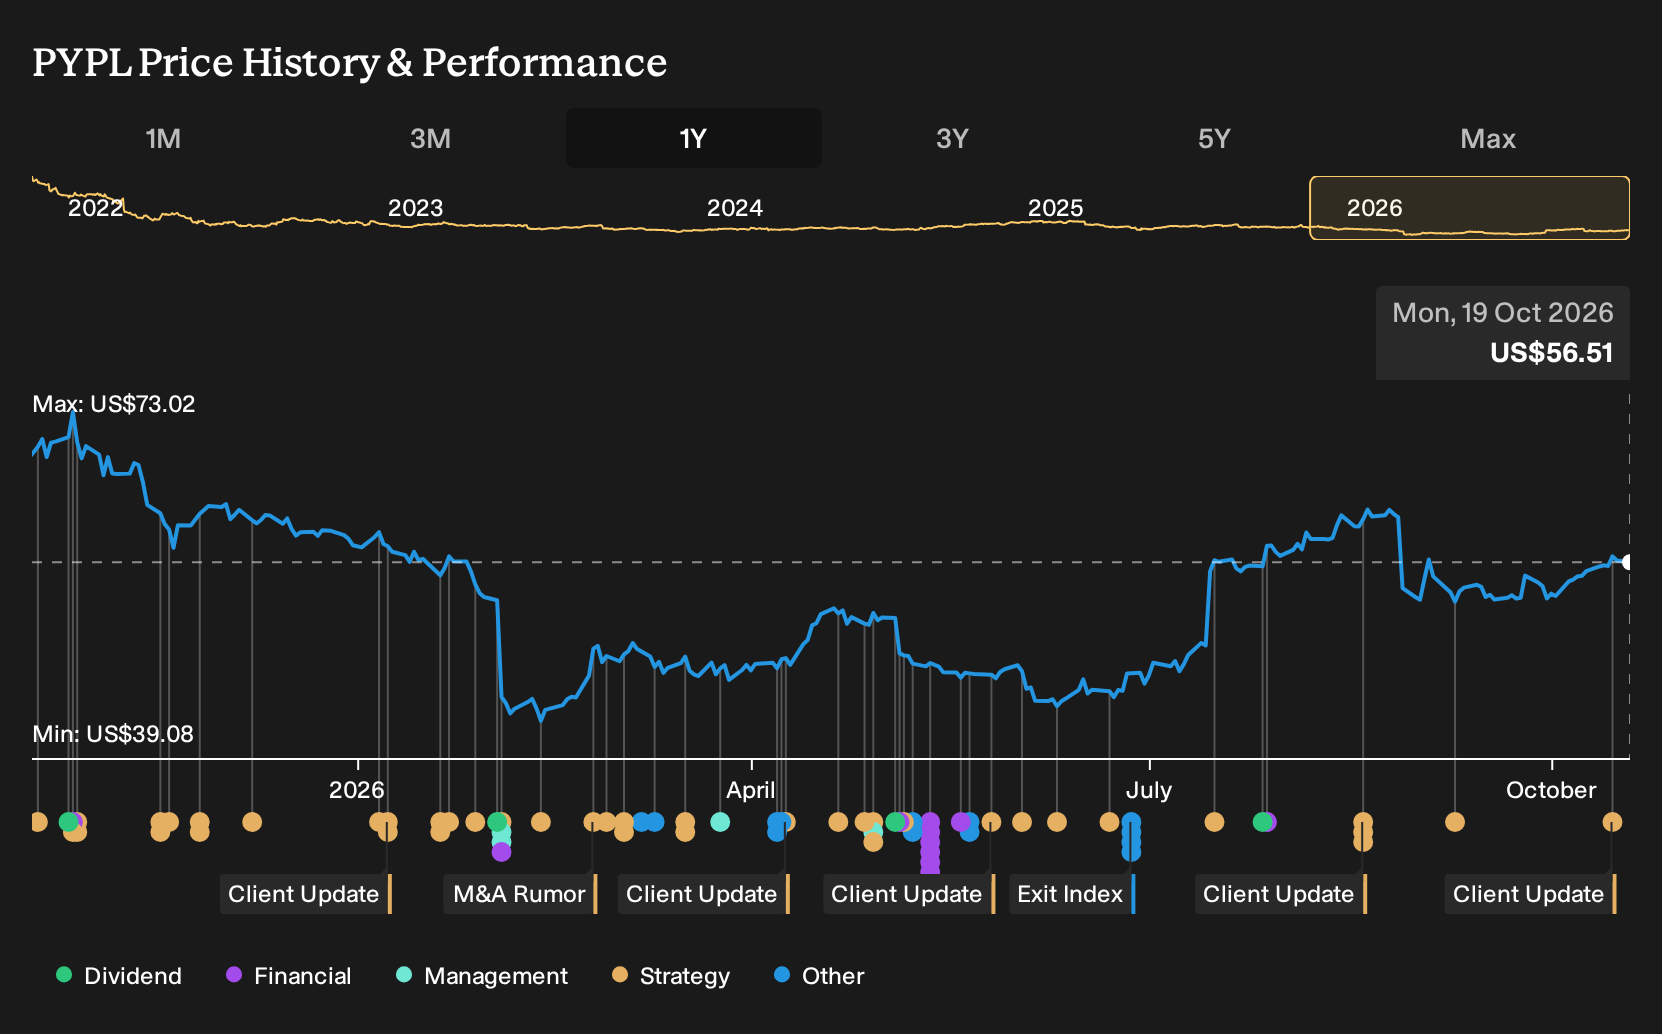This screenshot has height=1034, width=1662.
Task: Click the white endpoint dot on price line
Action: tap(1627, 562)
